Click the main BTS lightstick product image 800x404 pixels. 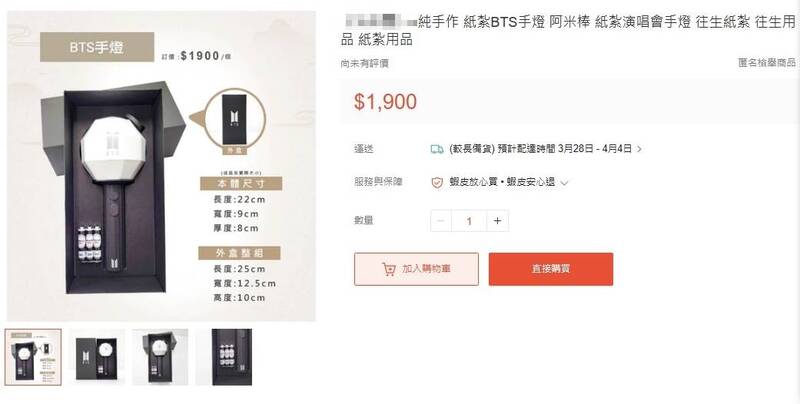click(161, 166)
